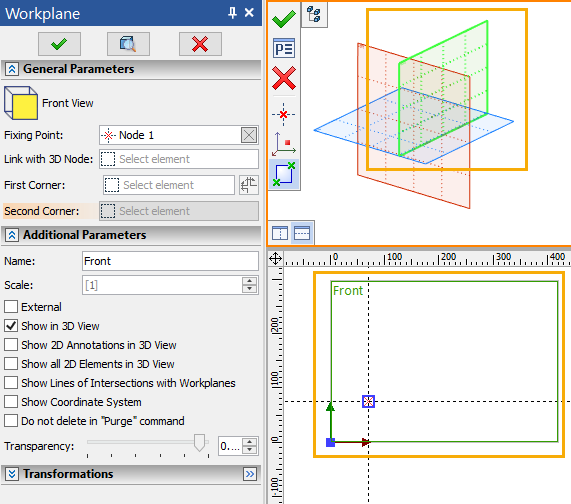
Task: Pin the Workplane panel
Action: [232, 13]
